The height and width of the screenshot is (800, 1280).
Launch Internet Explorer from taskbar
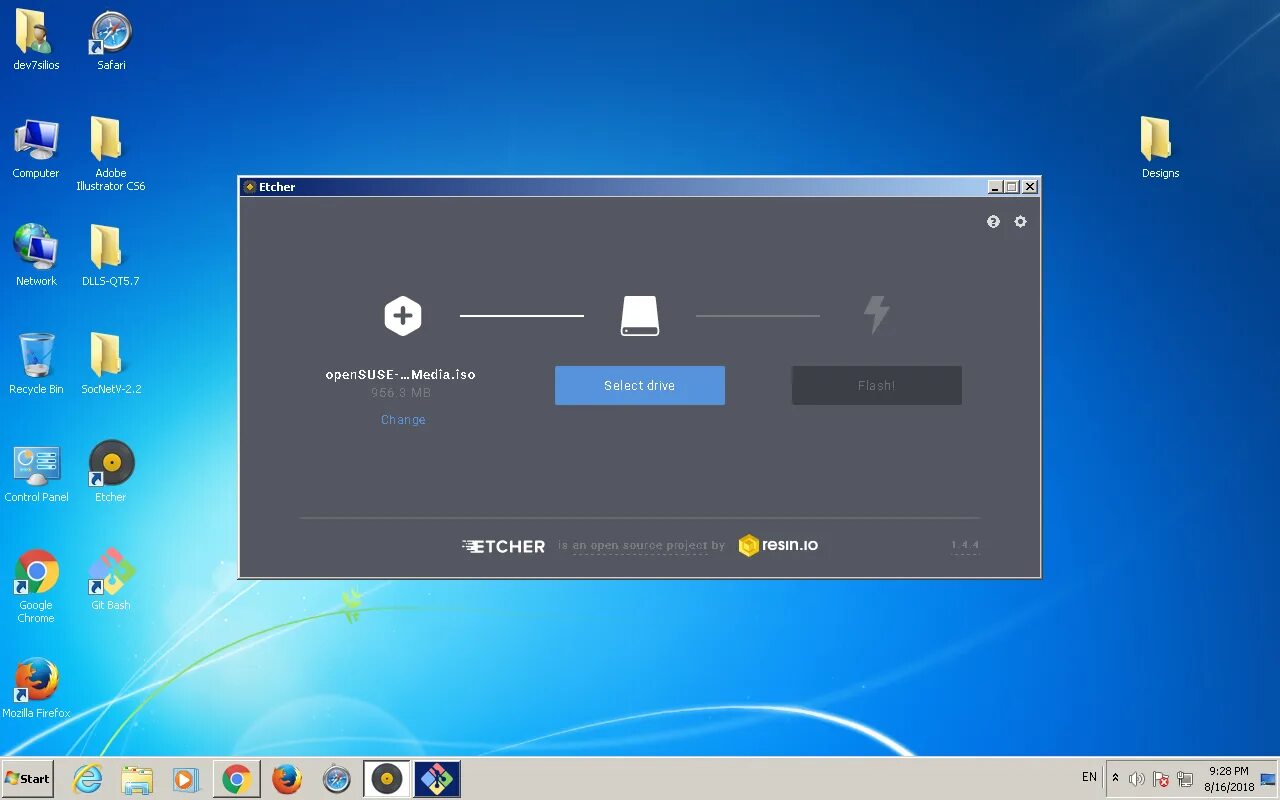[88, 779]
